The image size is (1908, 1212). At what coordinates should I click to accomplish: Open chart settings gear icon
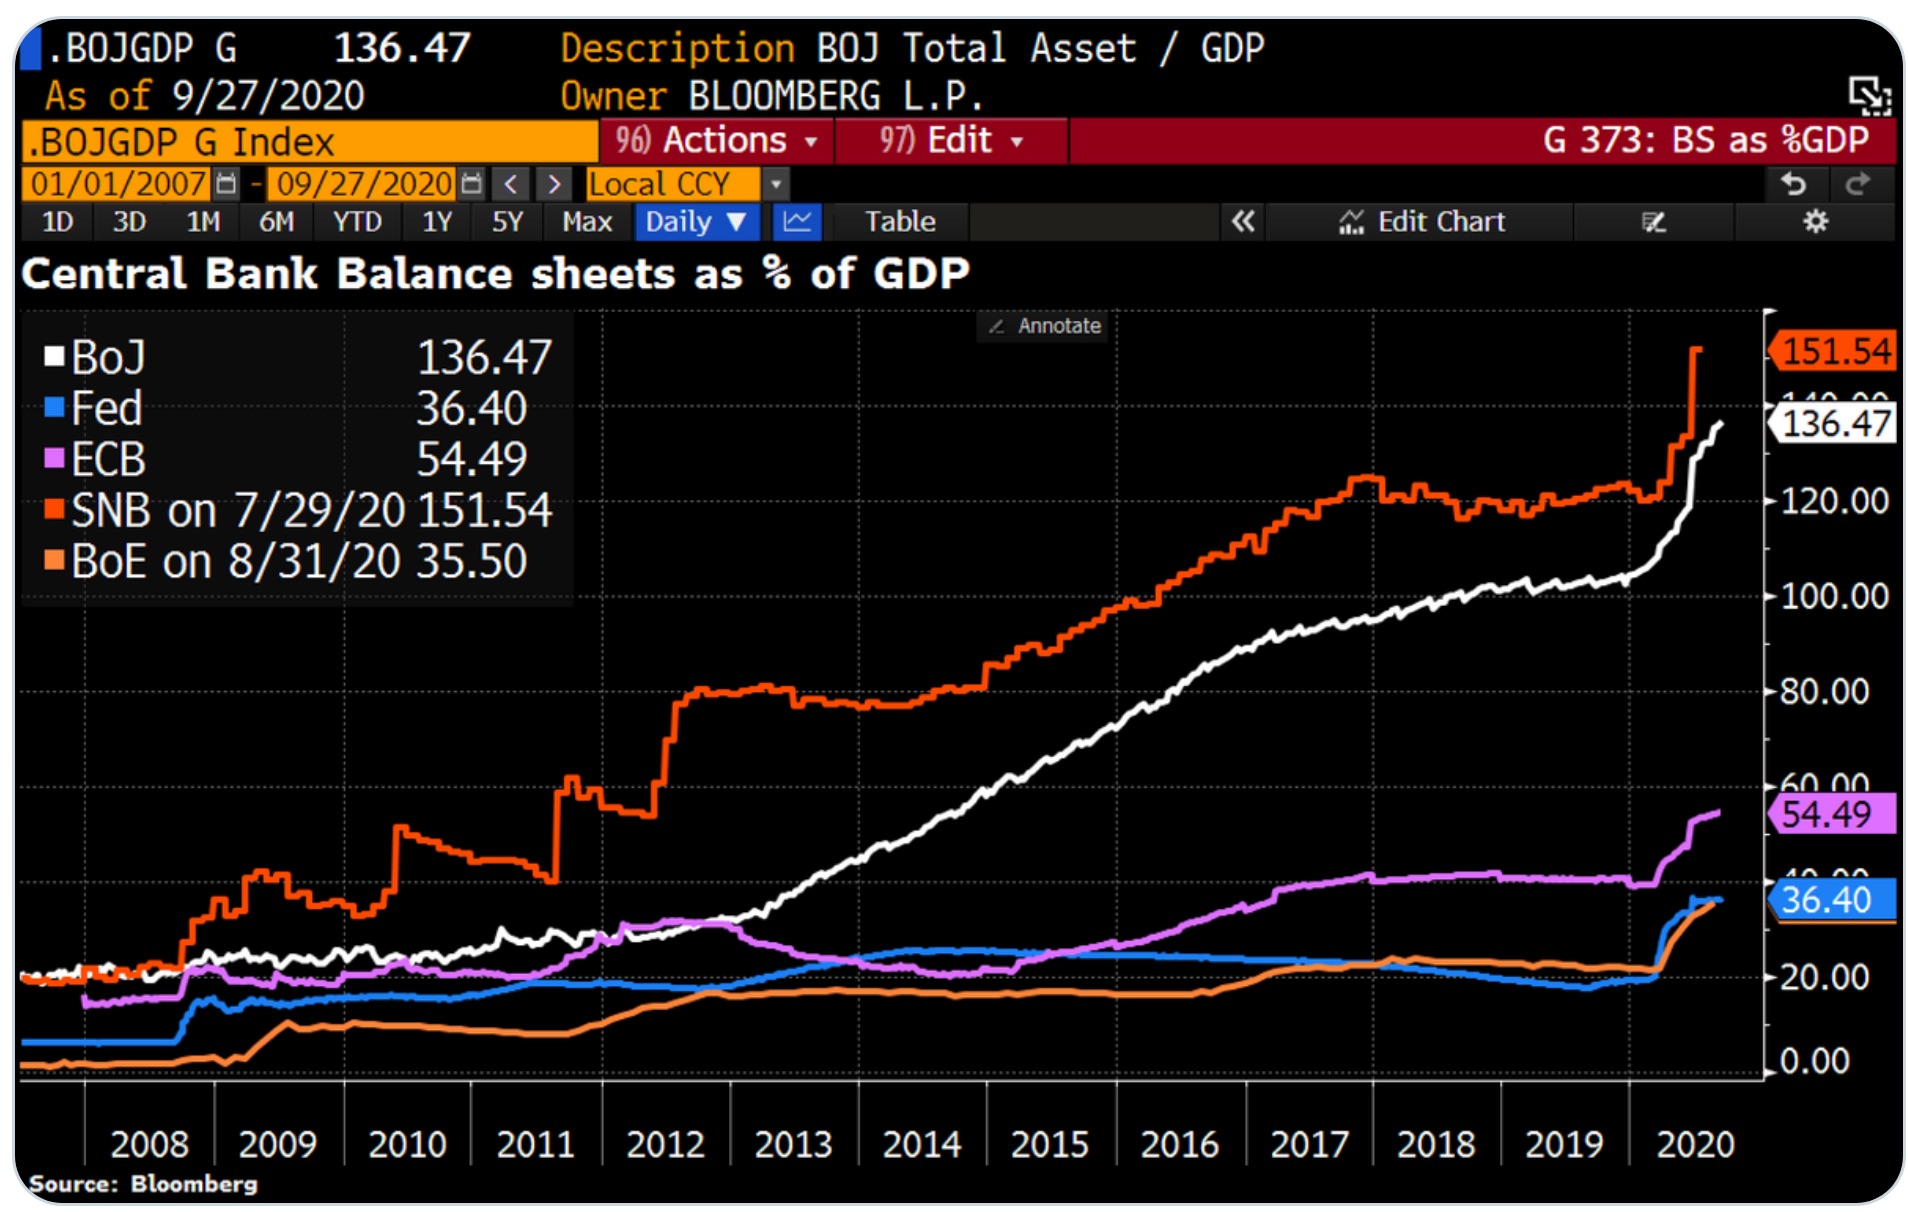coord(1815,222)
